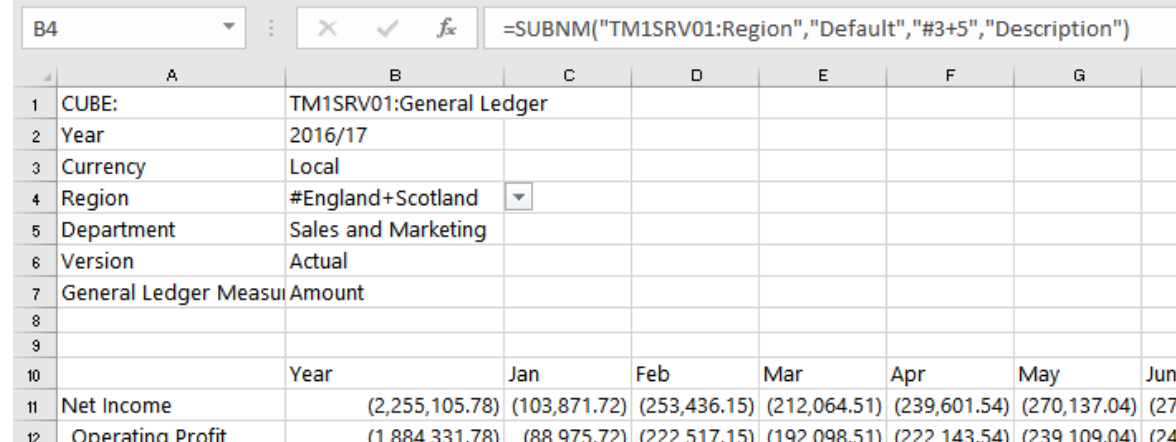Click the 2016/17 cell
The height and width of the screenshot is (442, 1176).
click(x=394, y=135)
